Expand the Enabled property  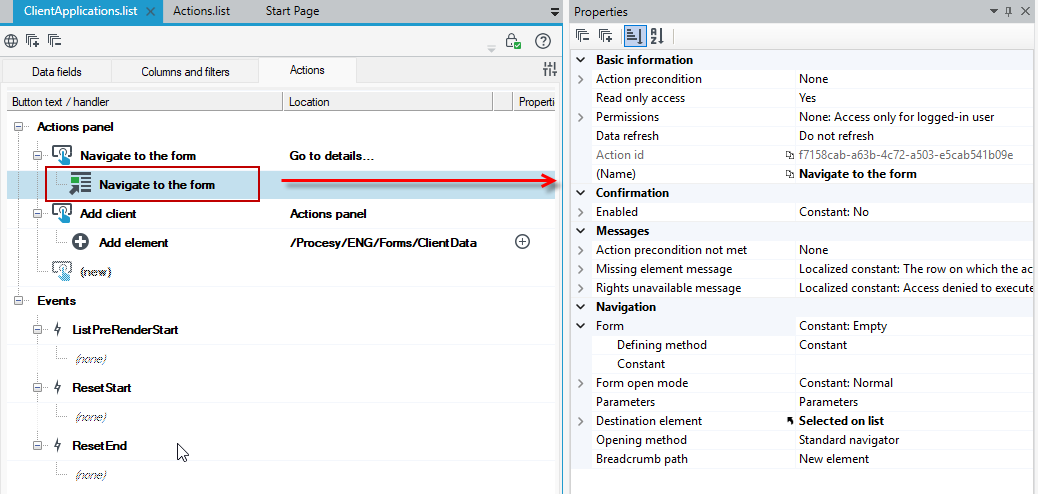pyautogui.click(x=581, y=212)
